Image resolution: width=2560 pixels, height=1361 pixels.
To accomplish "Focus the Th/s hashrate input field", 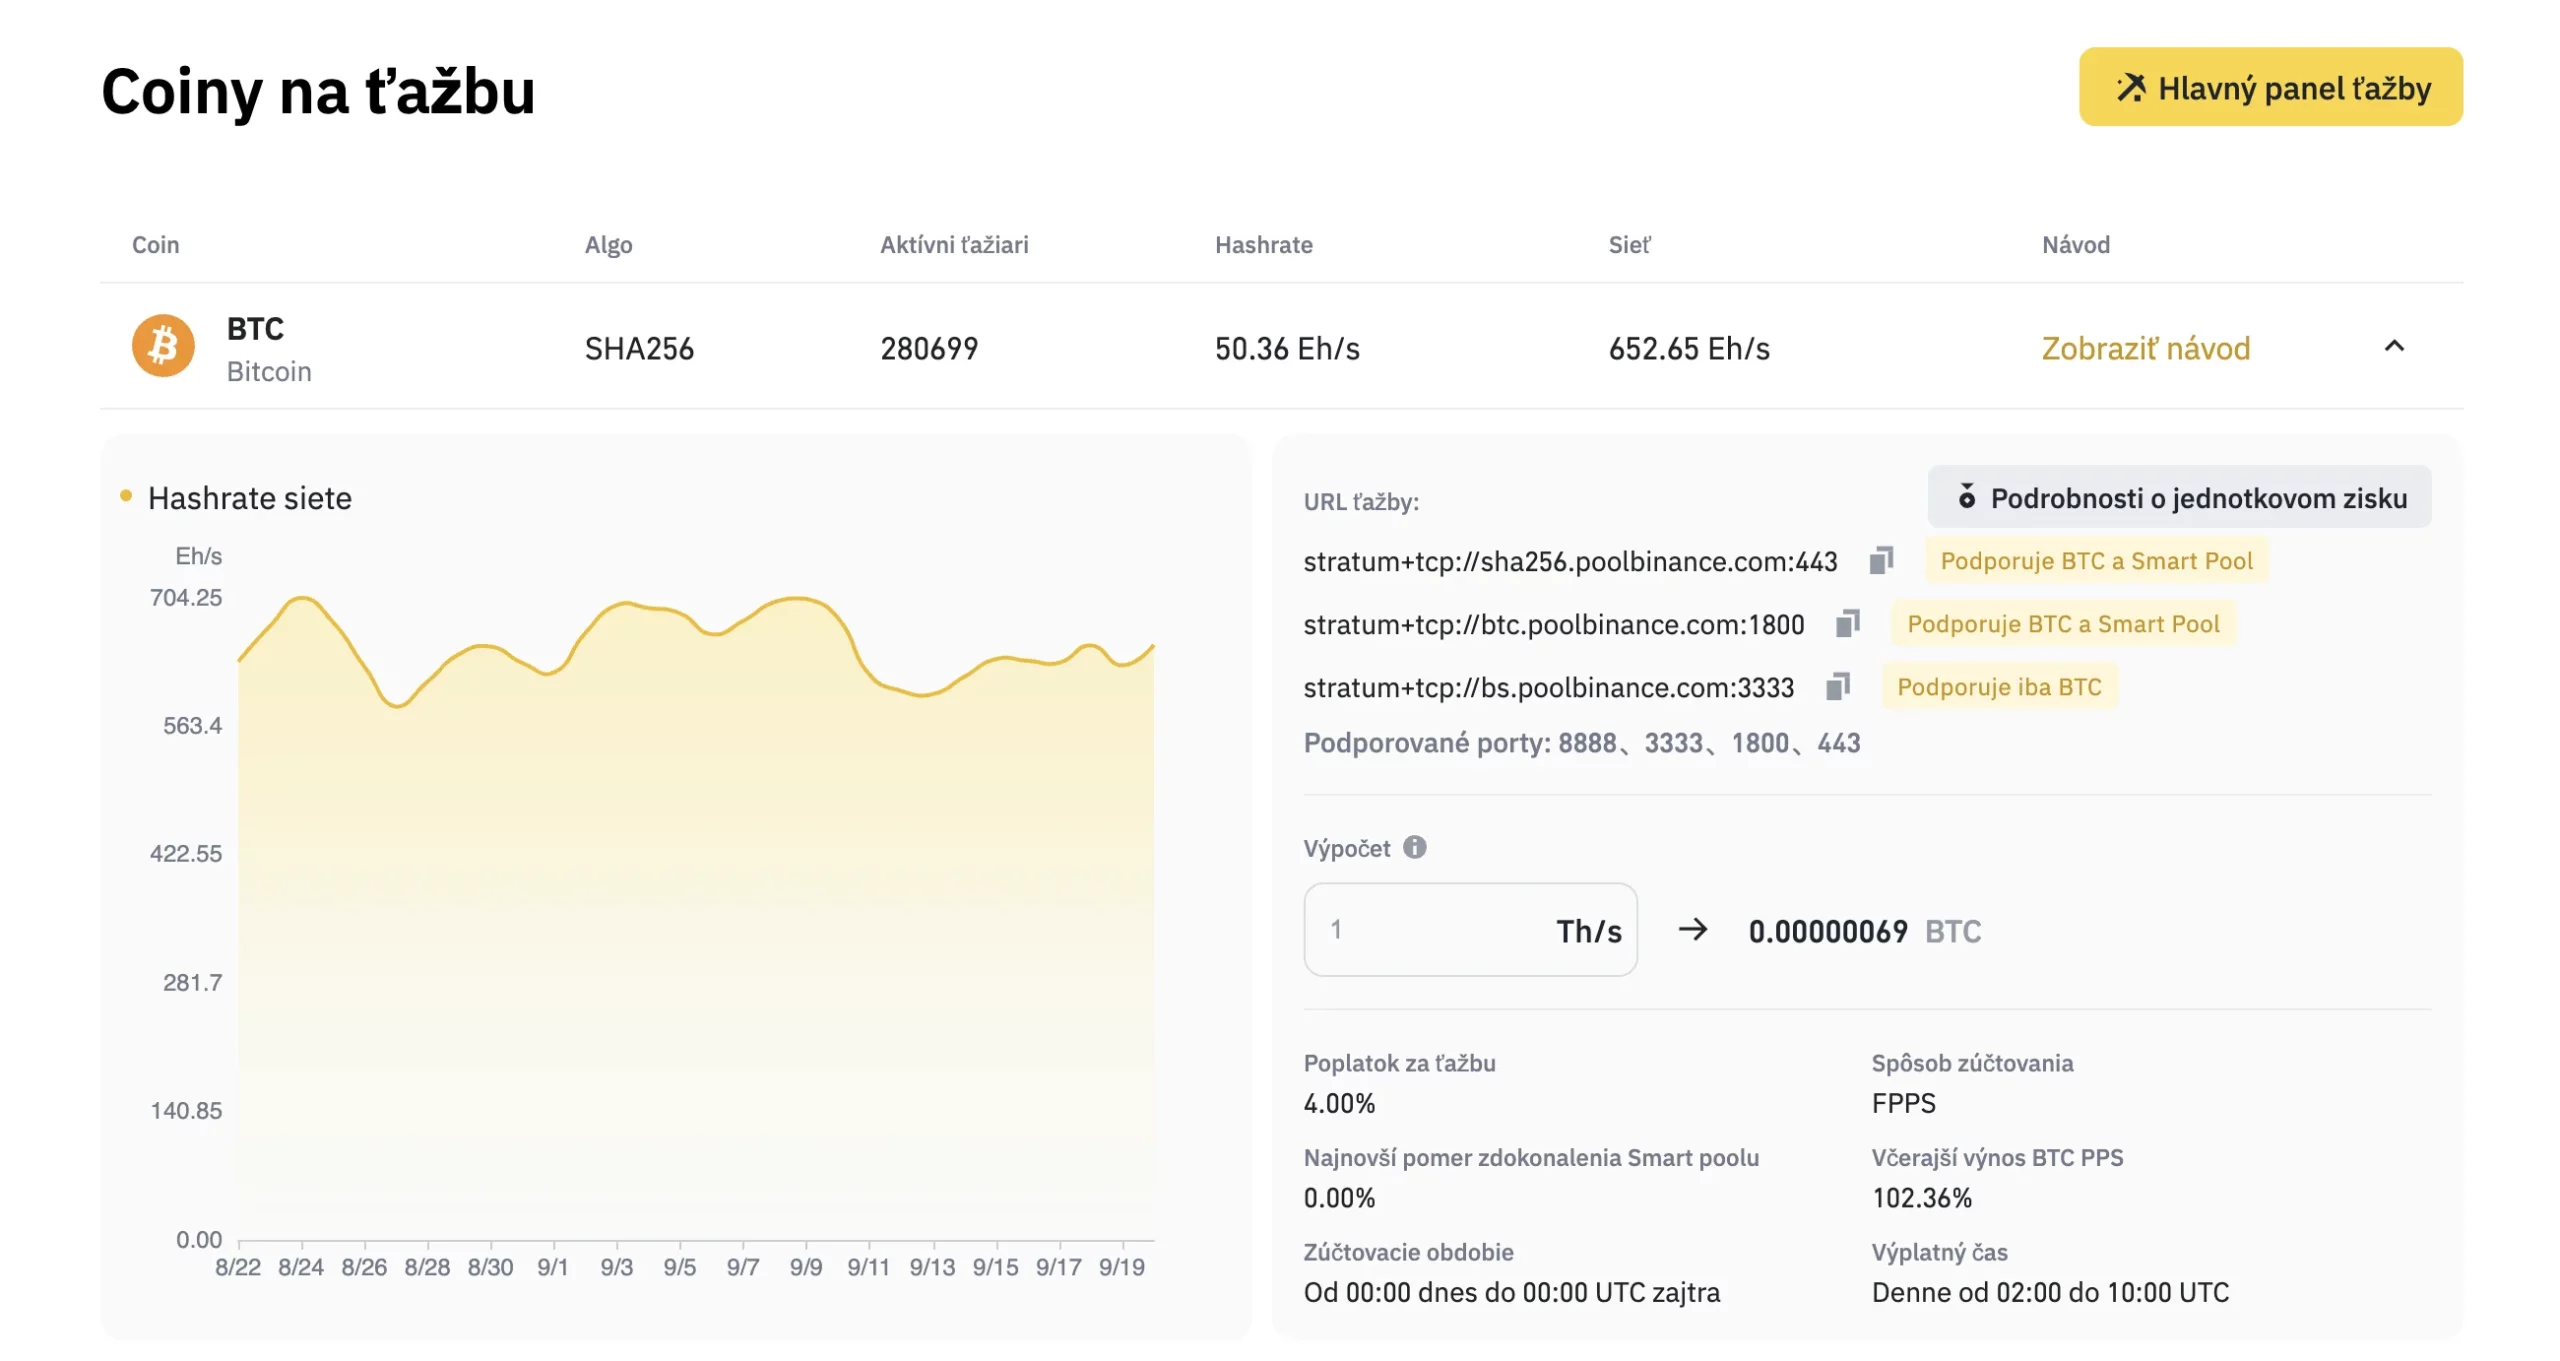I will point(1470,929).
